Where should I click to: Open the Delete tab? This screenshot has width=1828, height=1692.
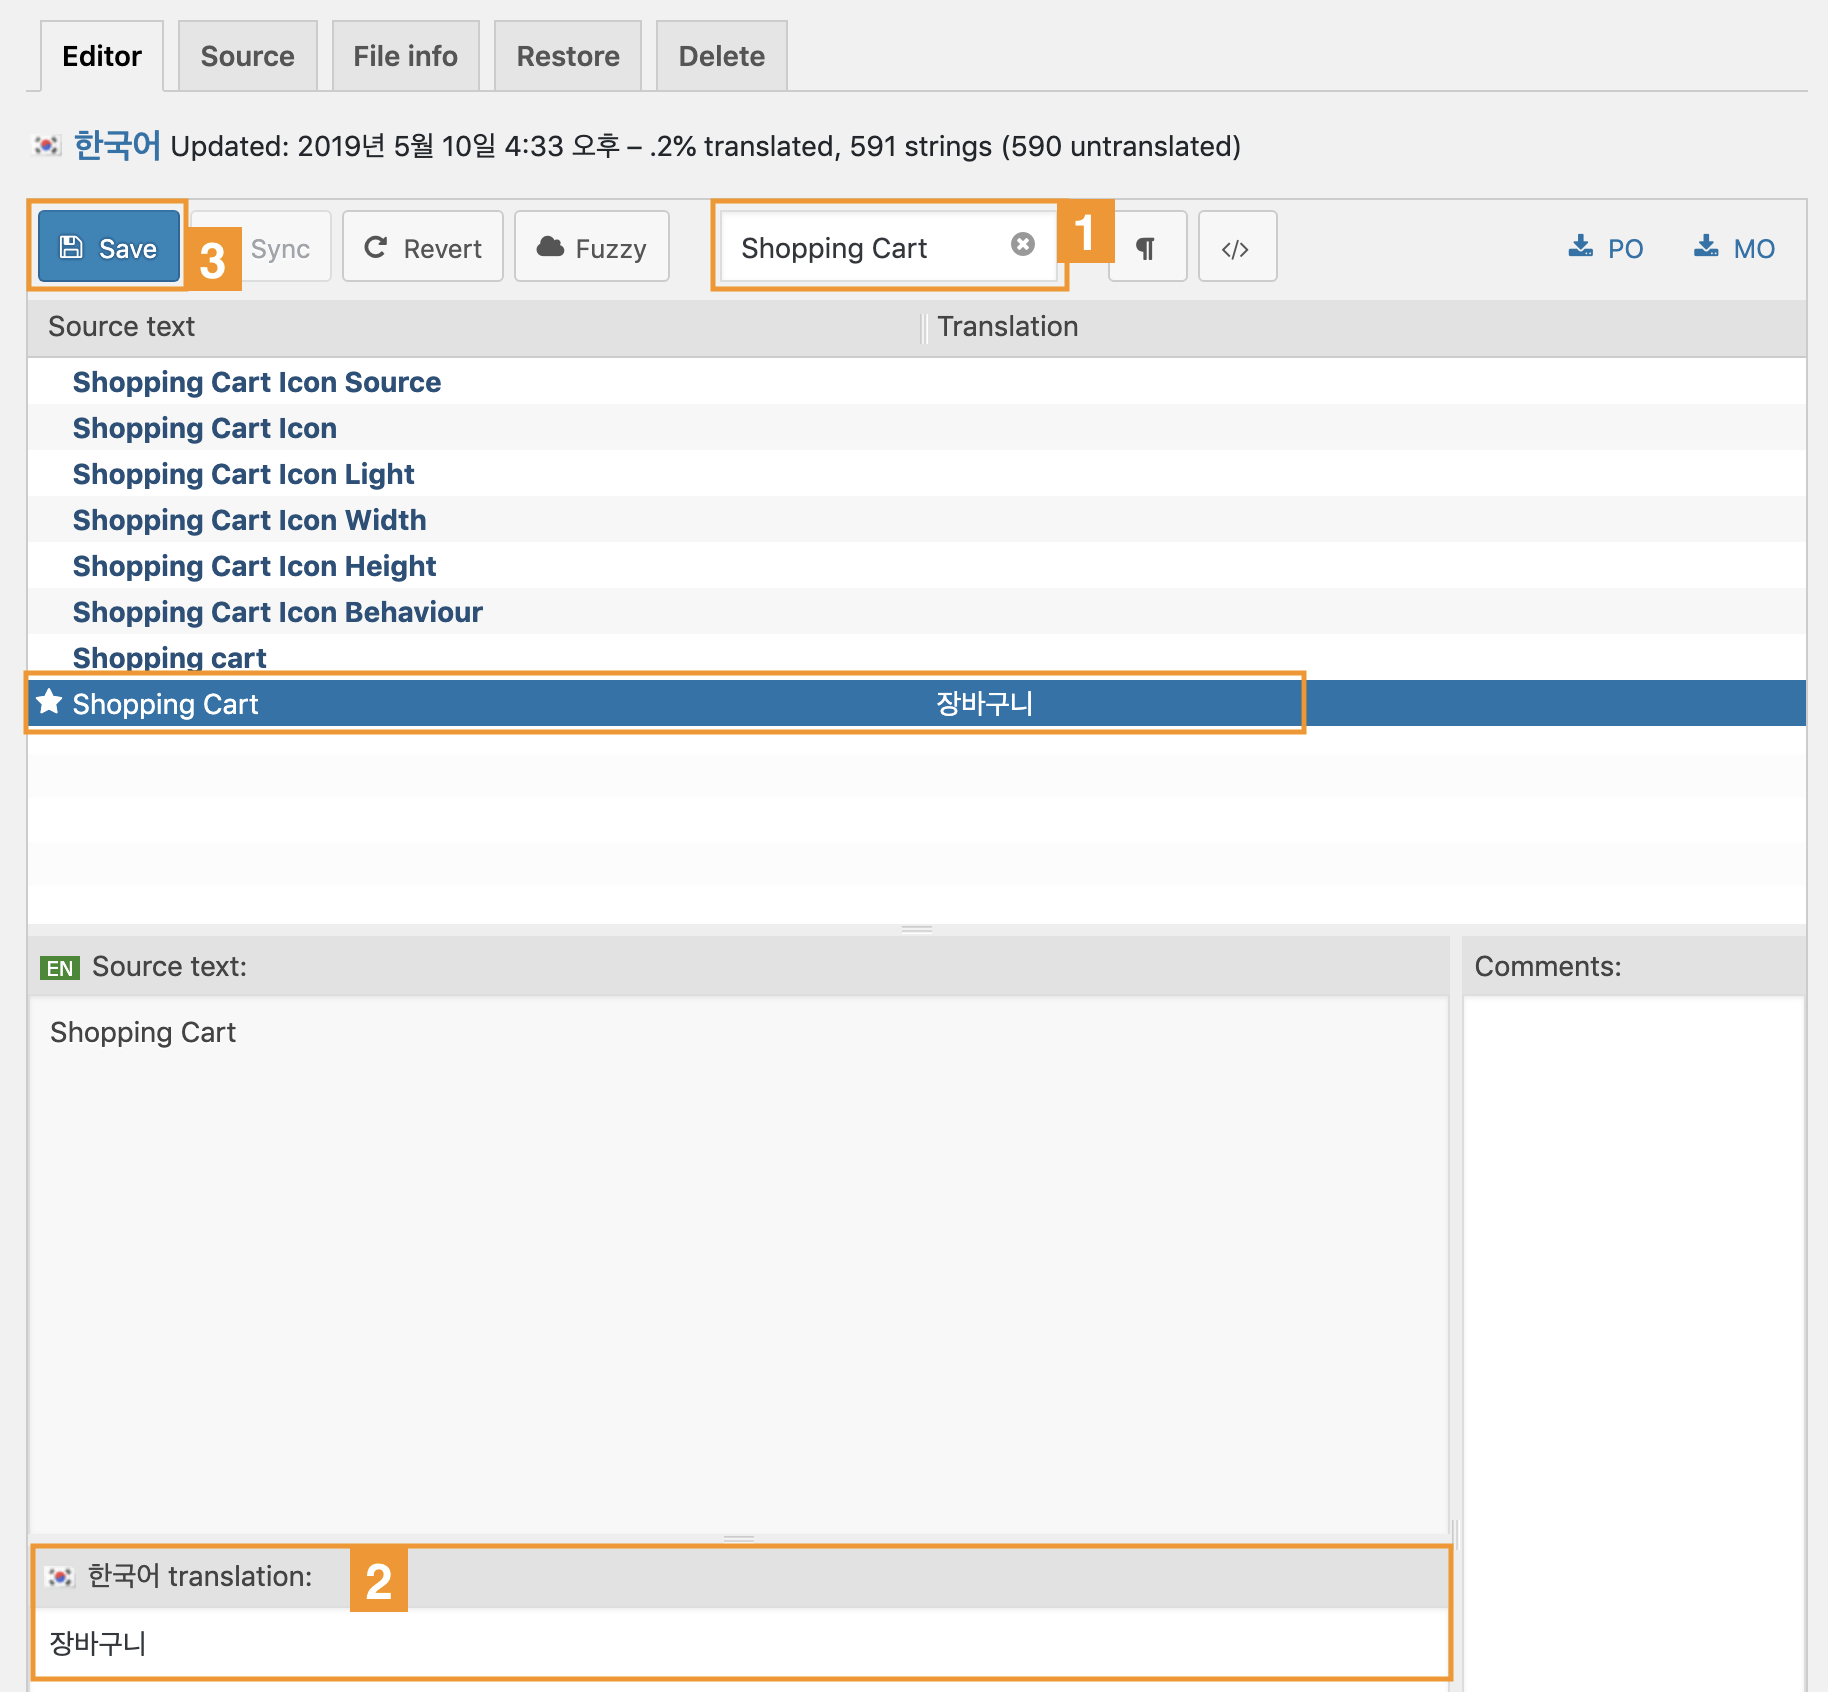click(721, 56)
